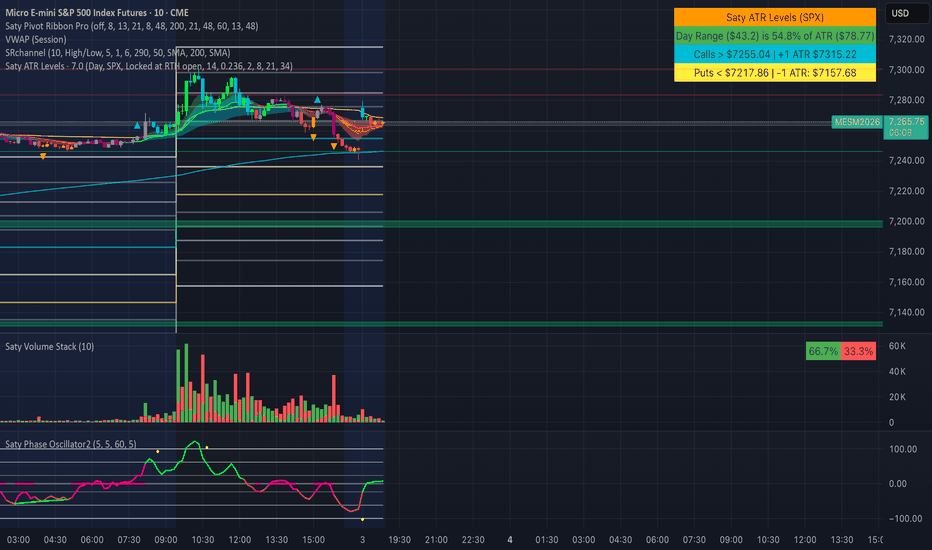Click the orange Saty ATR Levels (SPX) header

(774, 17)
